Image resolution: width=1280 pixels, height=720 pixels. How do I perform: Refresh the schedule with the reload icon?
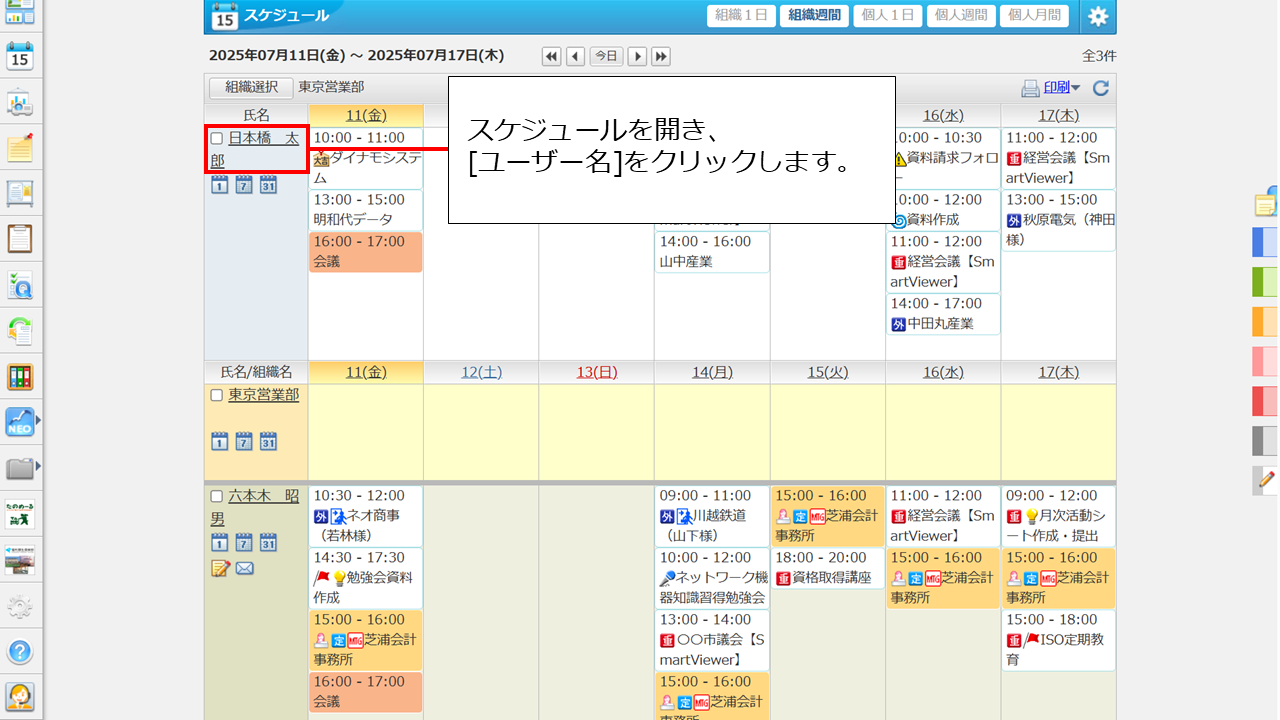(x=1100, y=88)
